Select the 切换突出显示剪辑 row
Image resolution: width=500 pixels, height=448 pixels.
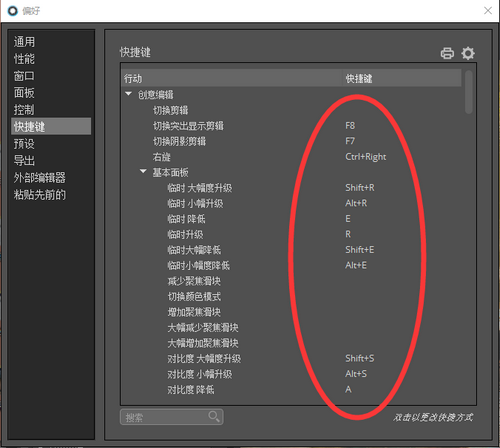[292, 126]
